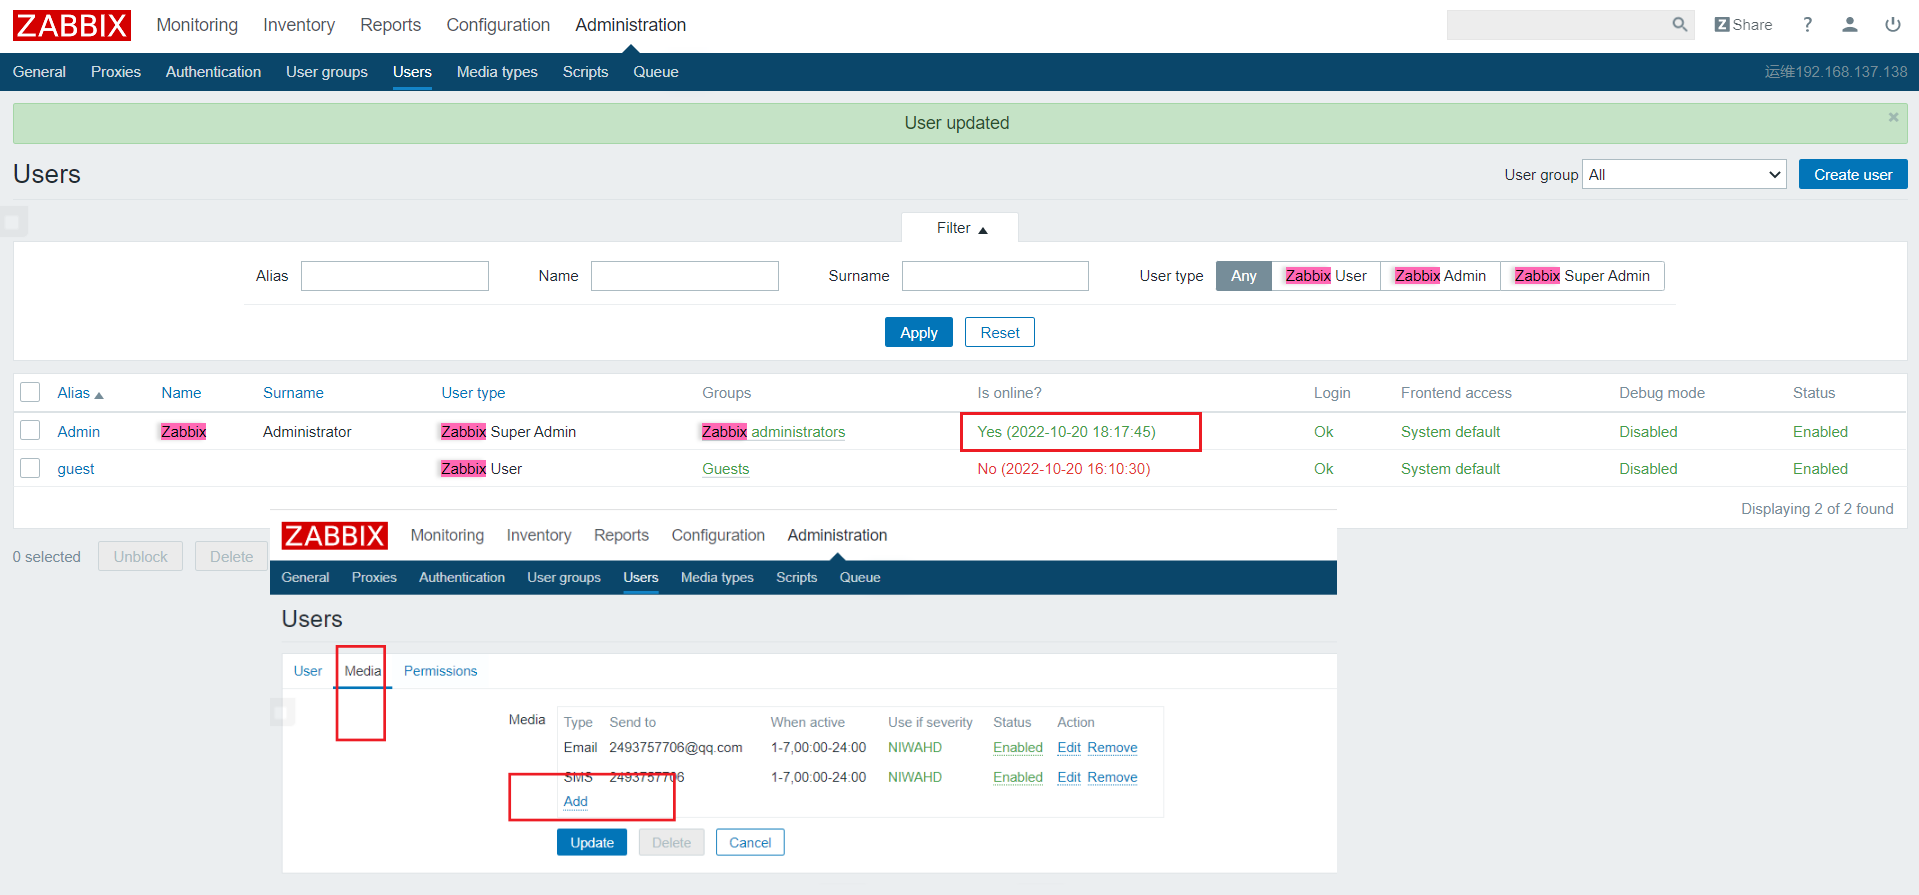Go to Scripts submenu in top bar

pos(585,72)
